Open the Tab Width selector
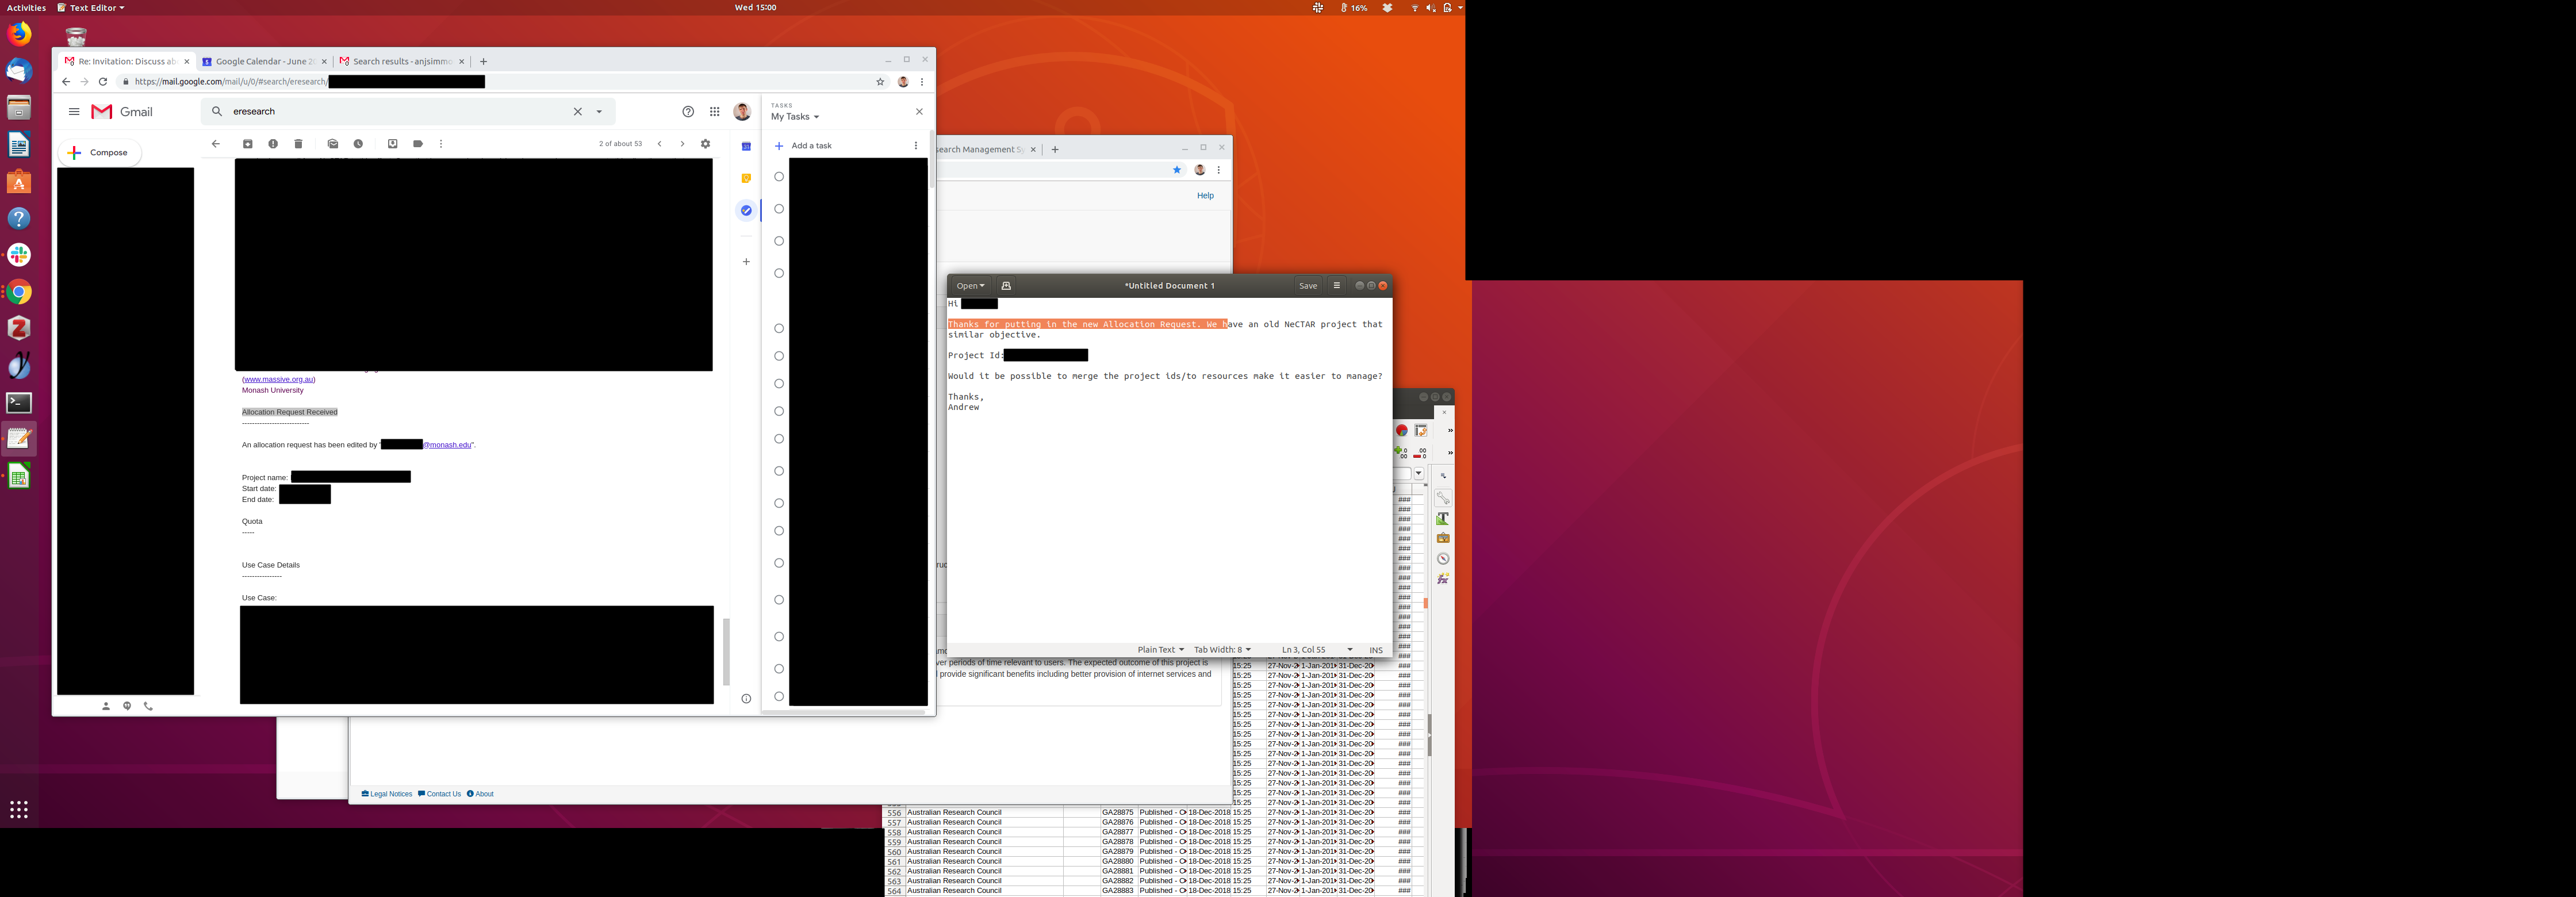The height and width of the screenshot is (897, 2576). click(x=1222, y=650)
